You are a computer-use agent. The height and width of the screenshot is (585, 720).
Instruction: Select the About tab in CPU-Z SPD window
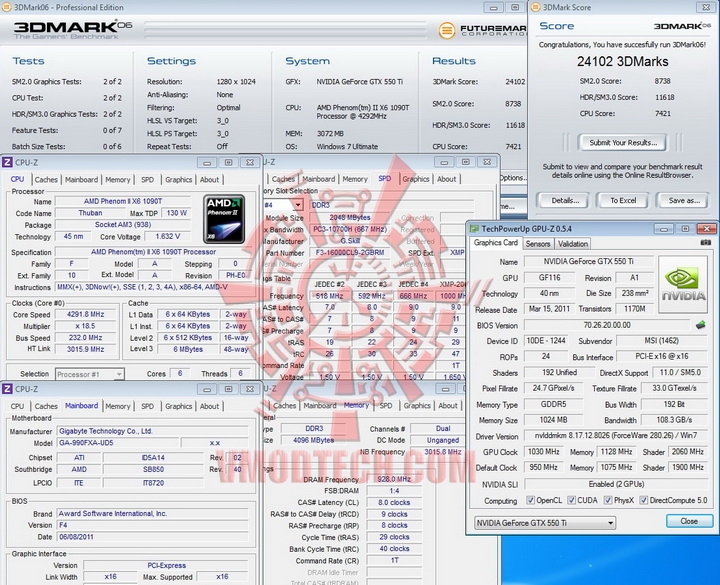coord(447,179)
